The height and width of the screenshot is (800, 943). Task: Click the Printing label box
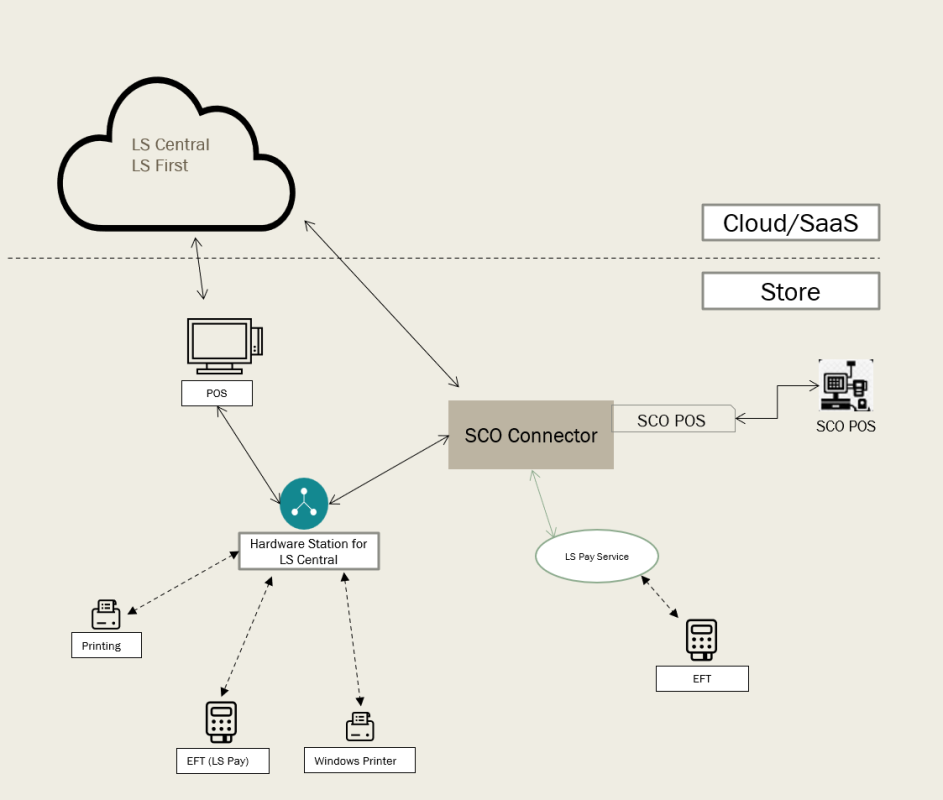coord(106,646)
